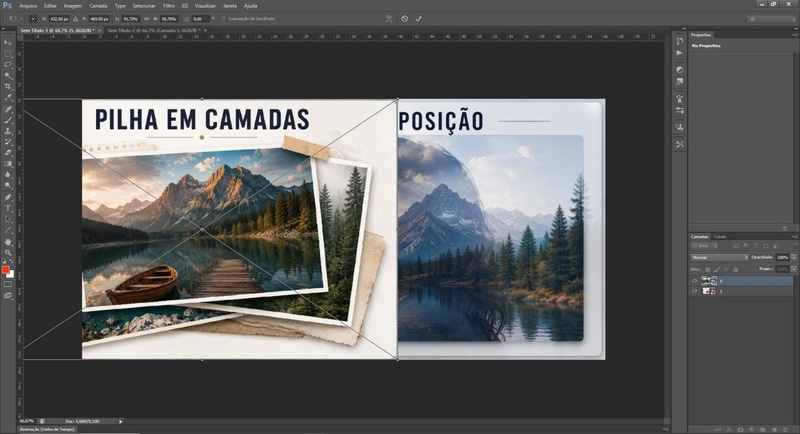Open the workspace switcher dropdown
800x434 pixels.
771,19
